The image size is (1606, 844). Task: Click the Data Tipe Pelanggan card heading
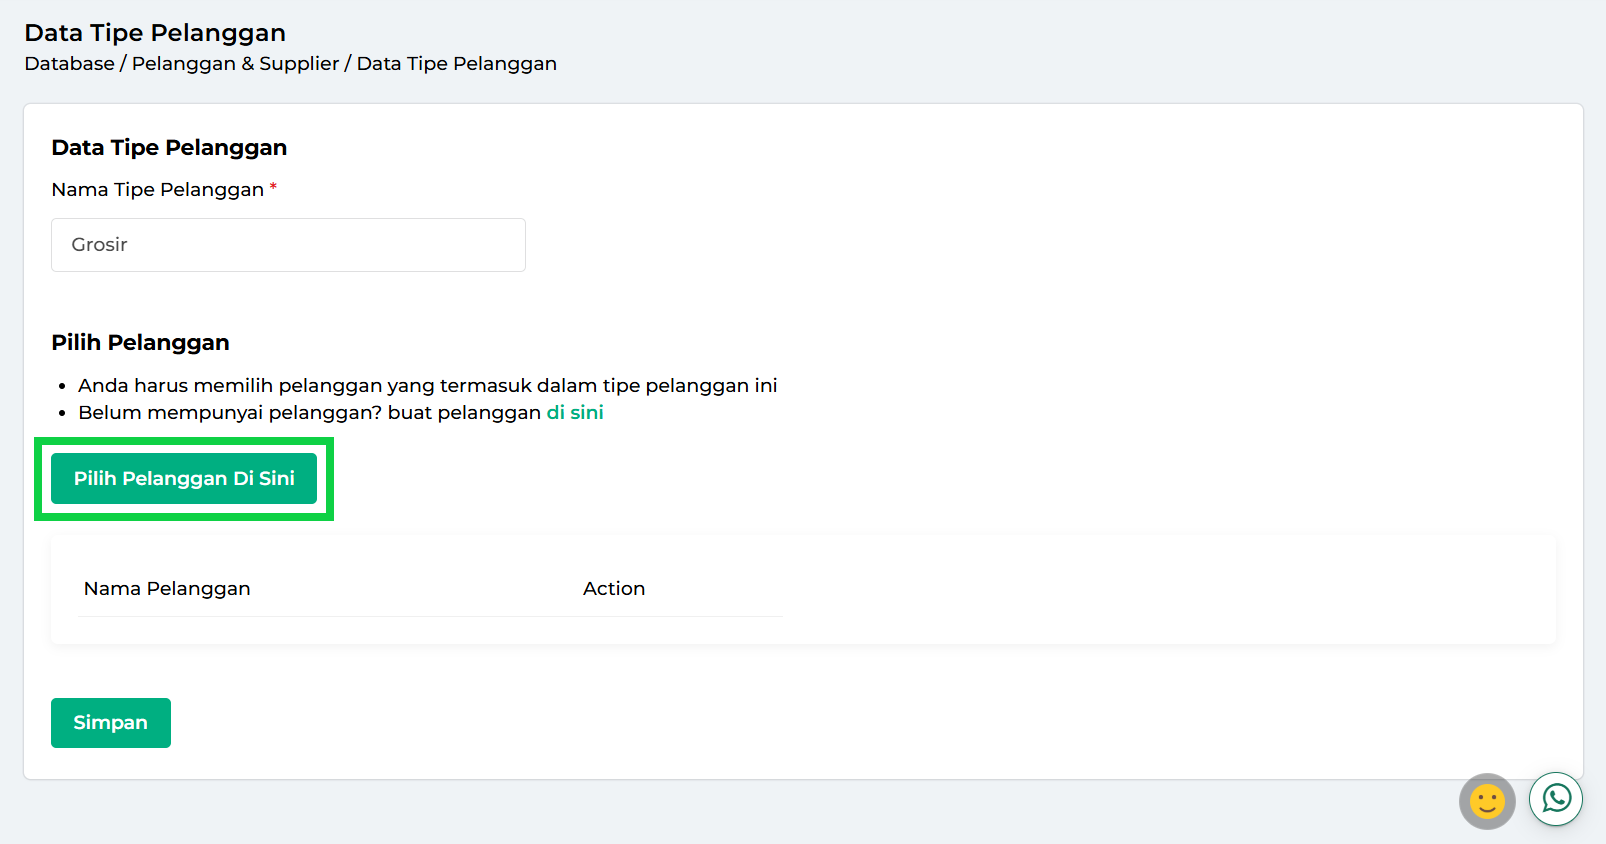coord(169,148)
